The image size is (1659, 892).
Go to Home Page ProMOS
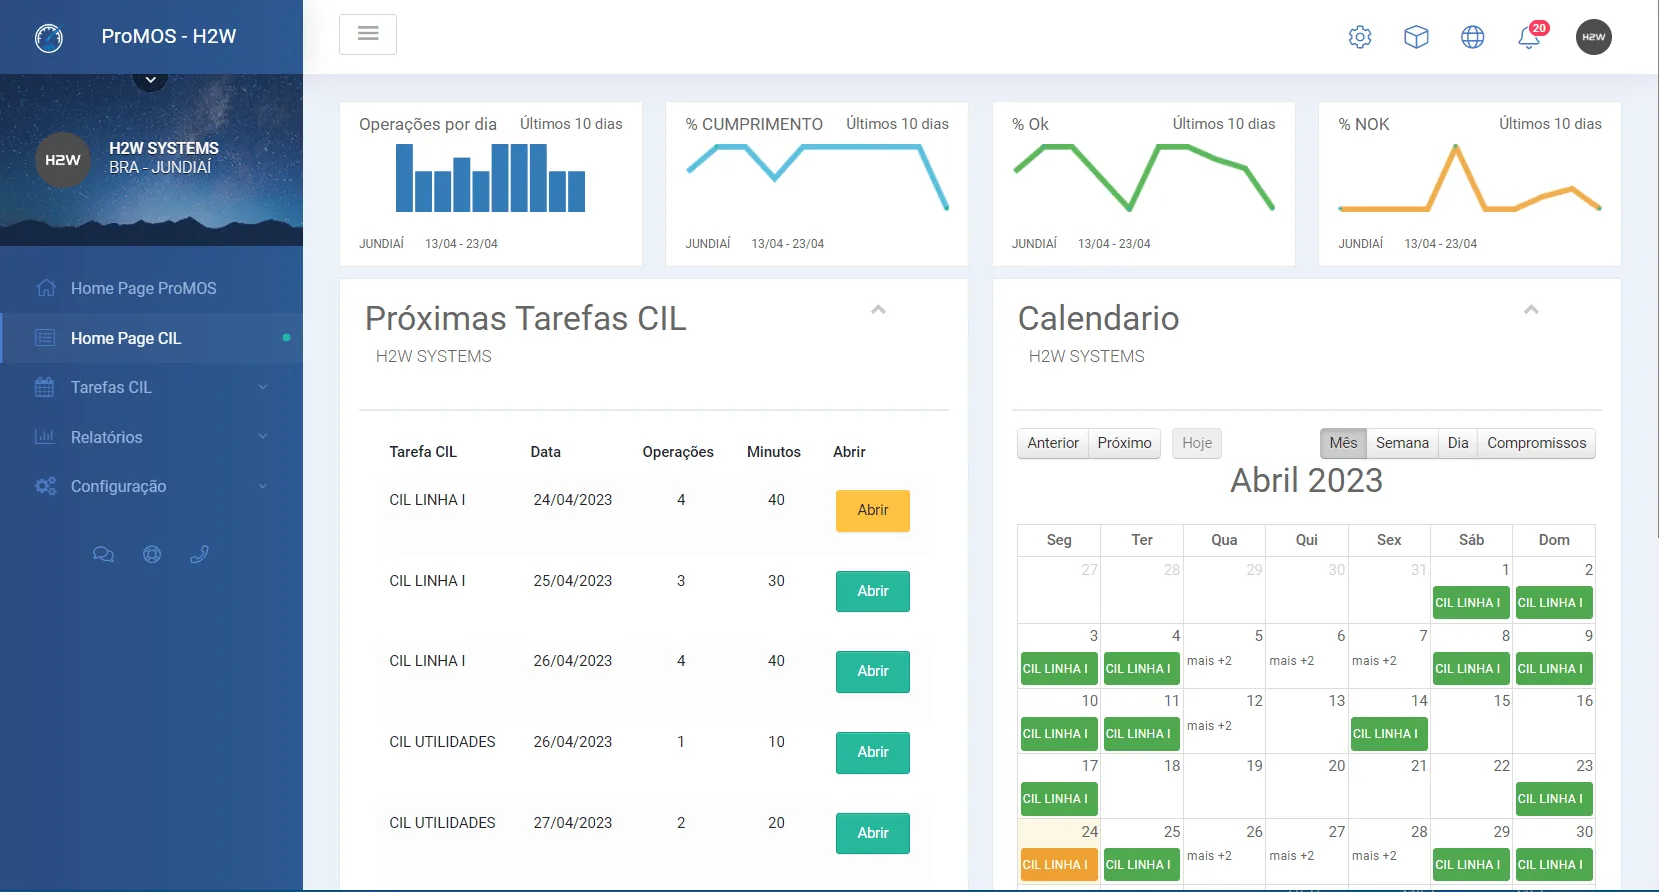coord(143,288)
